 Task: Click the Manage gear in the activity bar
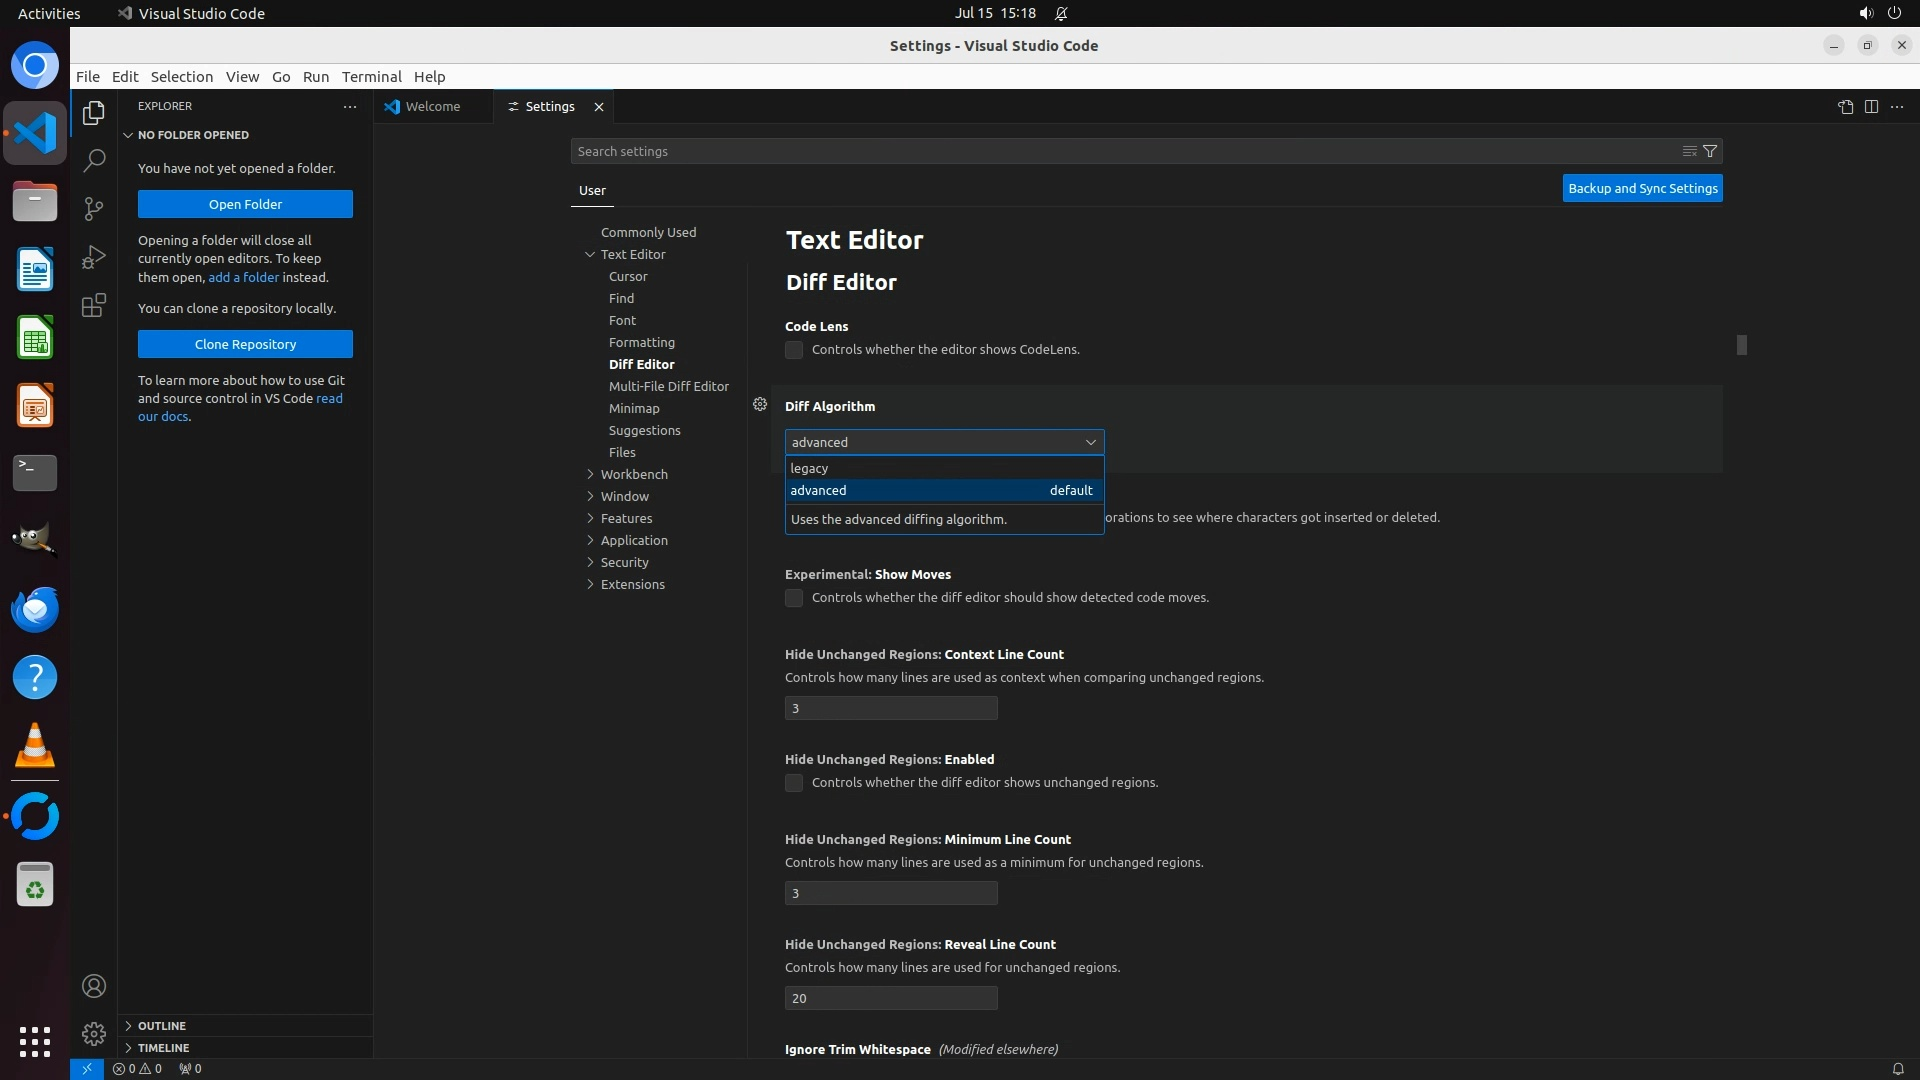(94, 1033)
